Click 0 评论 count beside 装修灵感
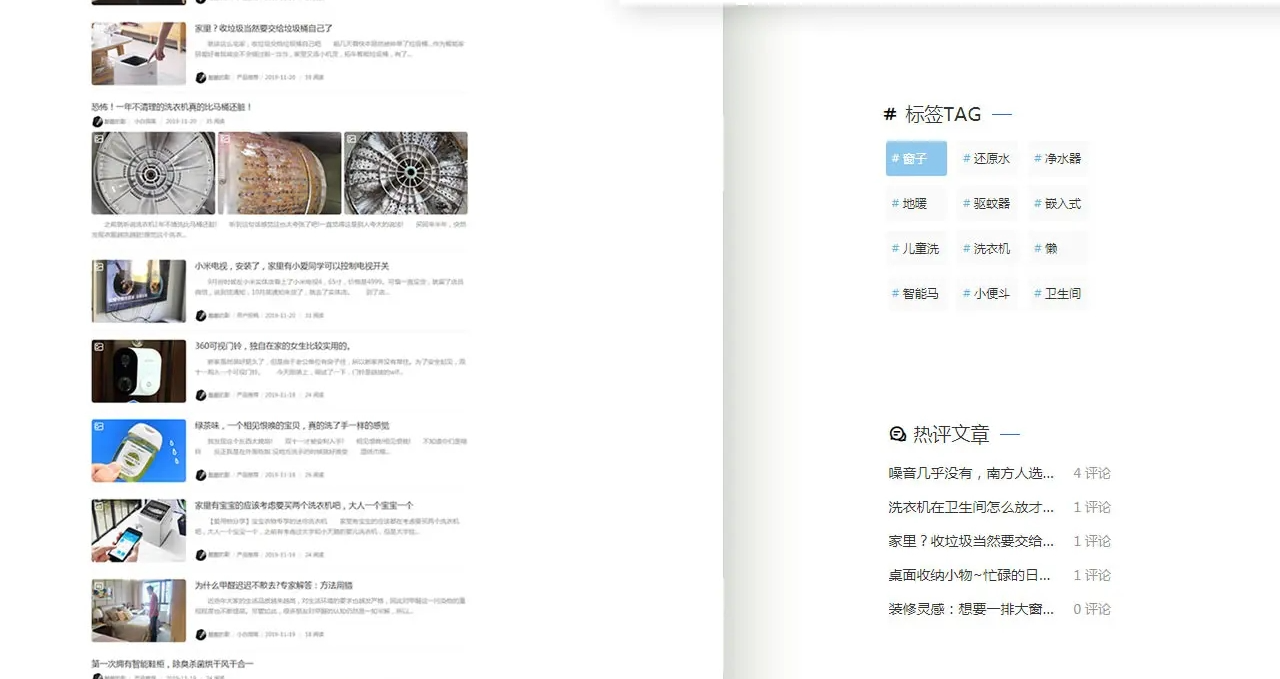The height and width of the screenshot is (679, 1280). tap(1092, 609)
